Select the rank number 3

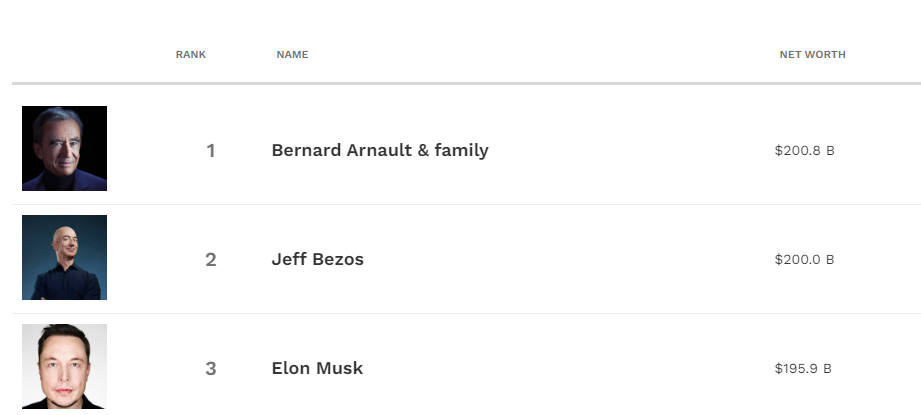tap(211, 369)
